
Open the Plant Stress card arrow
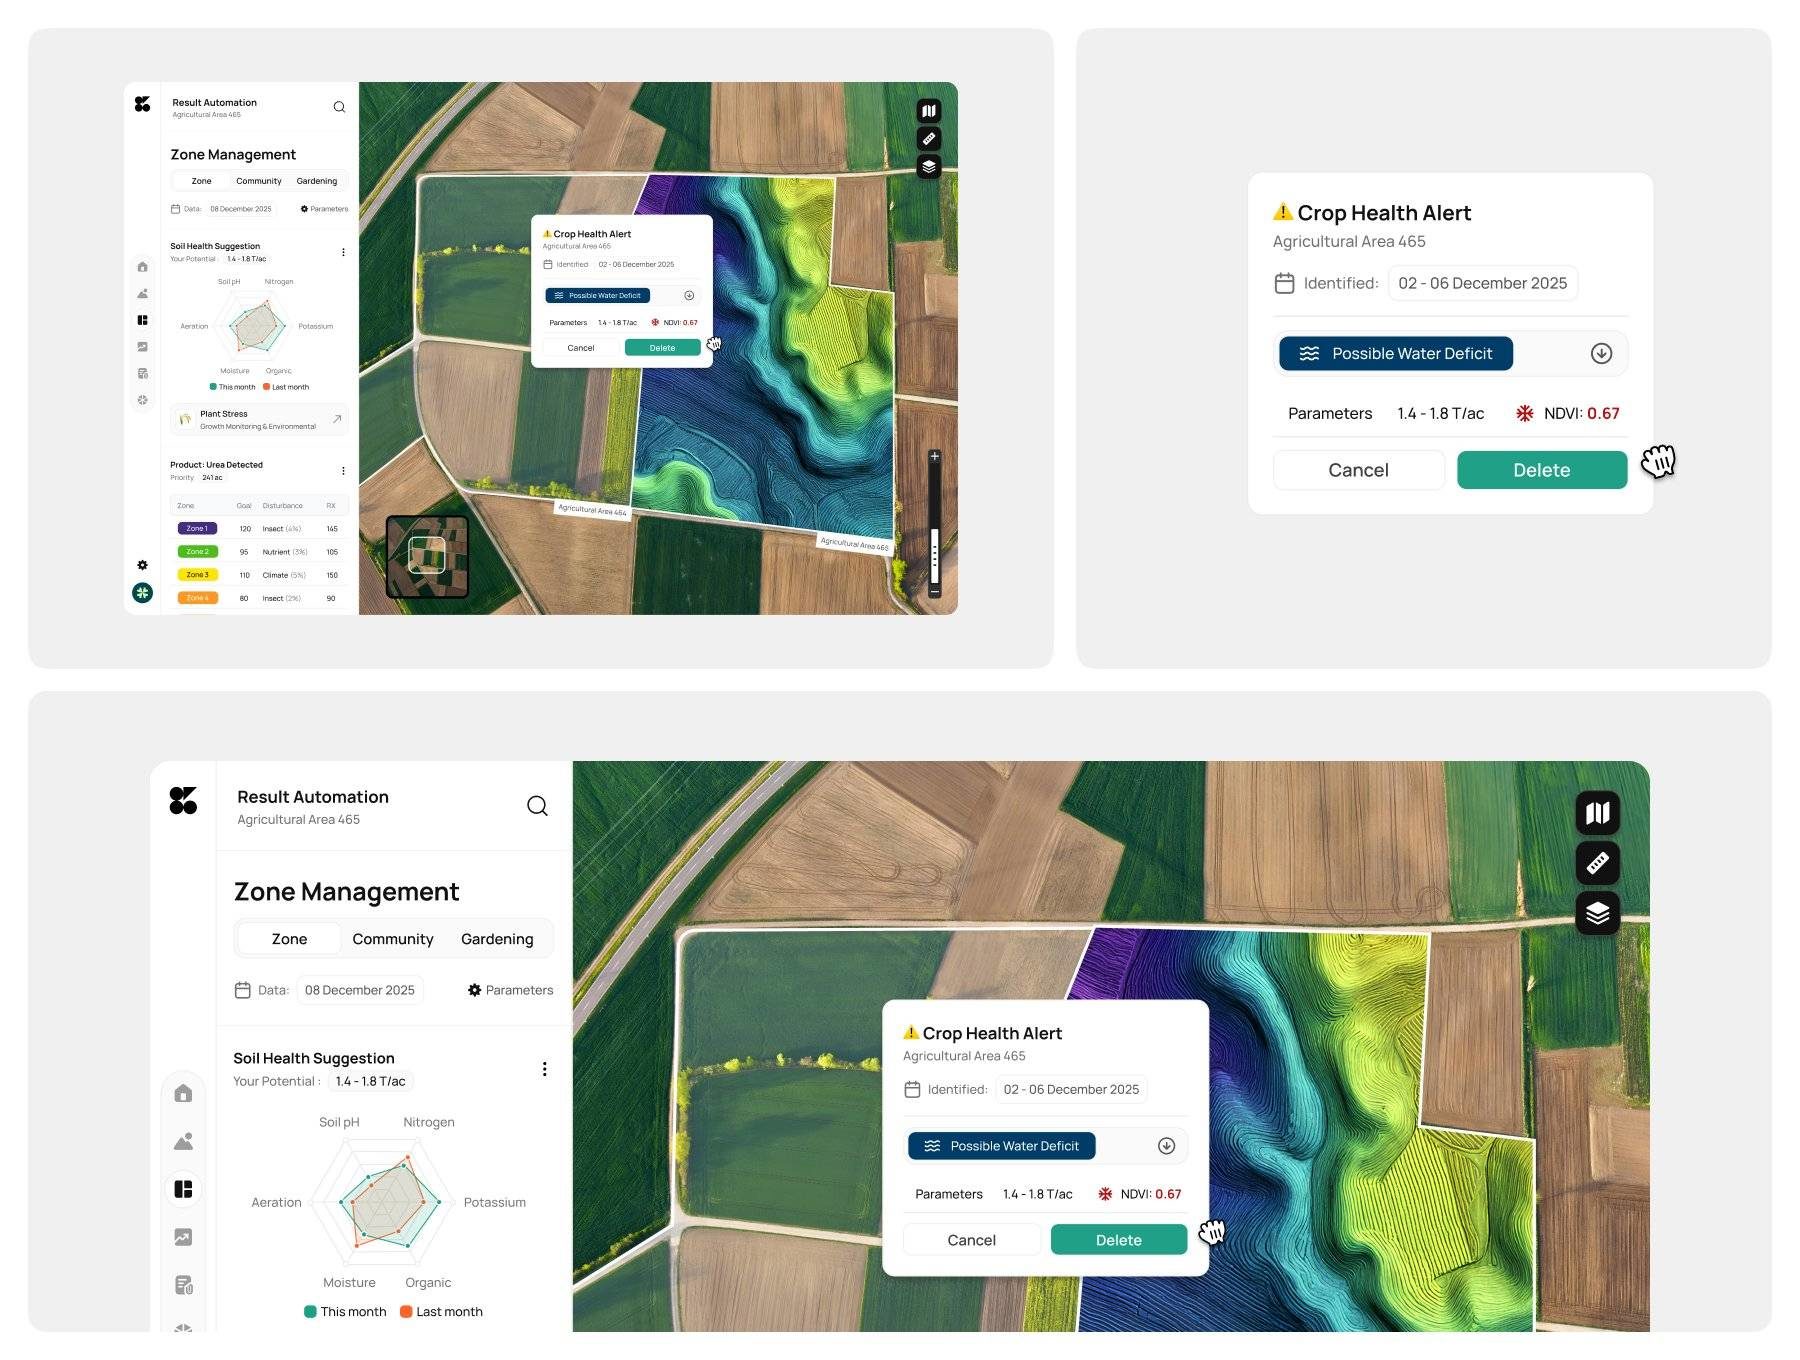[x=337, y=419]
